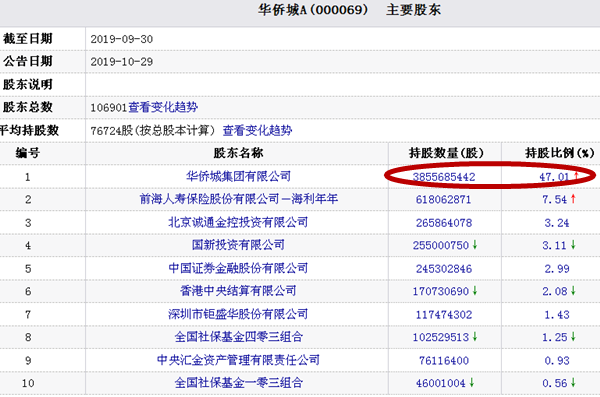Open shareholder 中央汇金资产管理有限责任公司
Viewport: 600px width, 397px height.
click(x=238, y=360)
